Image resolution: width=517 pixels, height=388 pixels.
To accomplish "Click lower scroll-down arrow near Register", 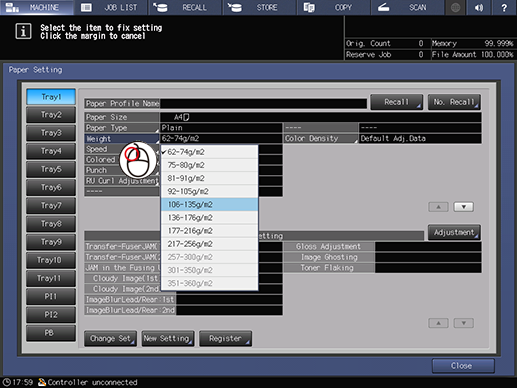I will point(463,323).
